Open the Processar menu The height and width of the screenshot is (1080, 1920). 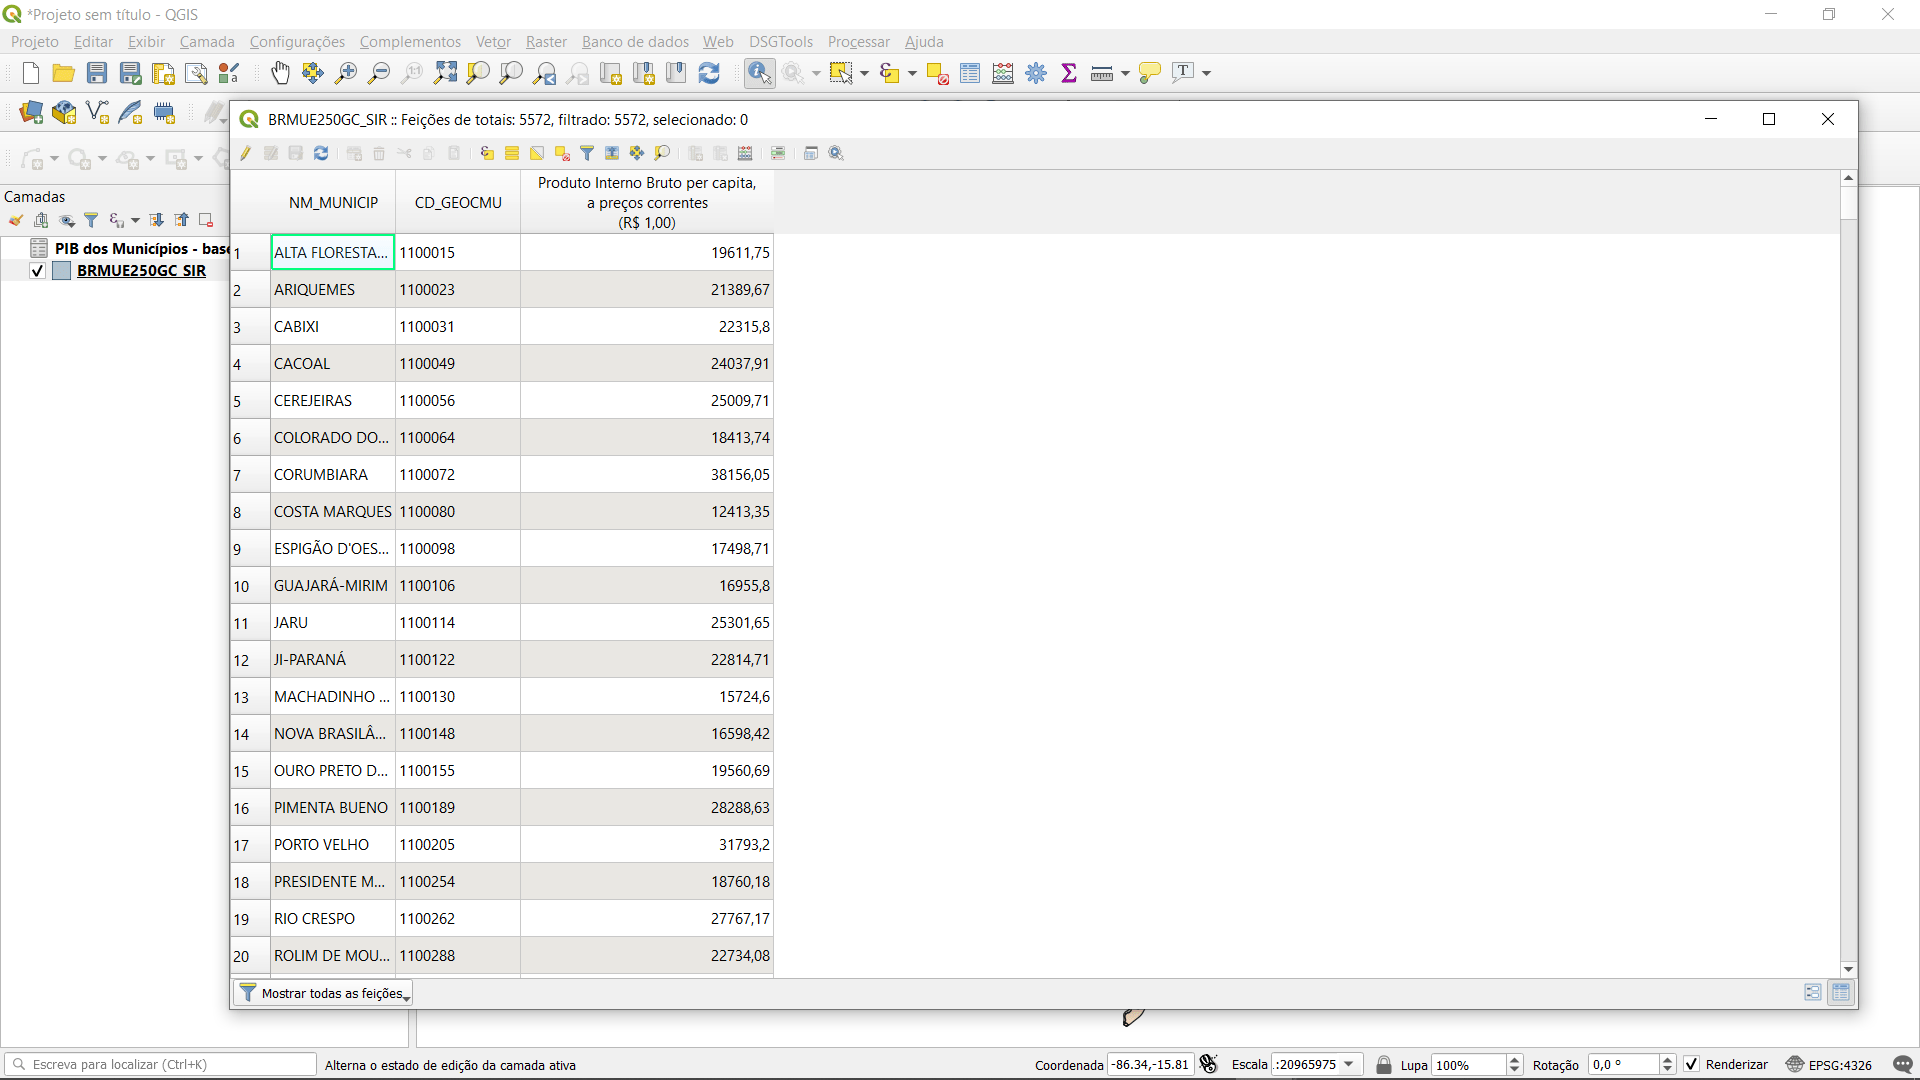point(858,42)
